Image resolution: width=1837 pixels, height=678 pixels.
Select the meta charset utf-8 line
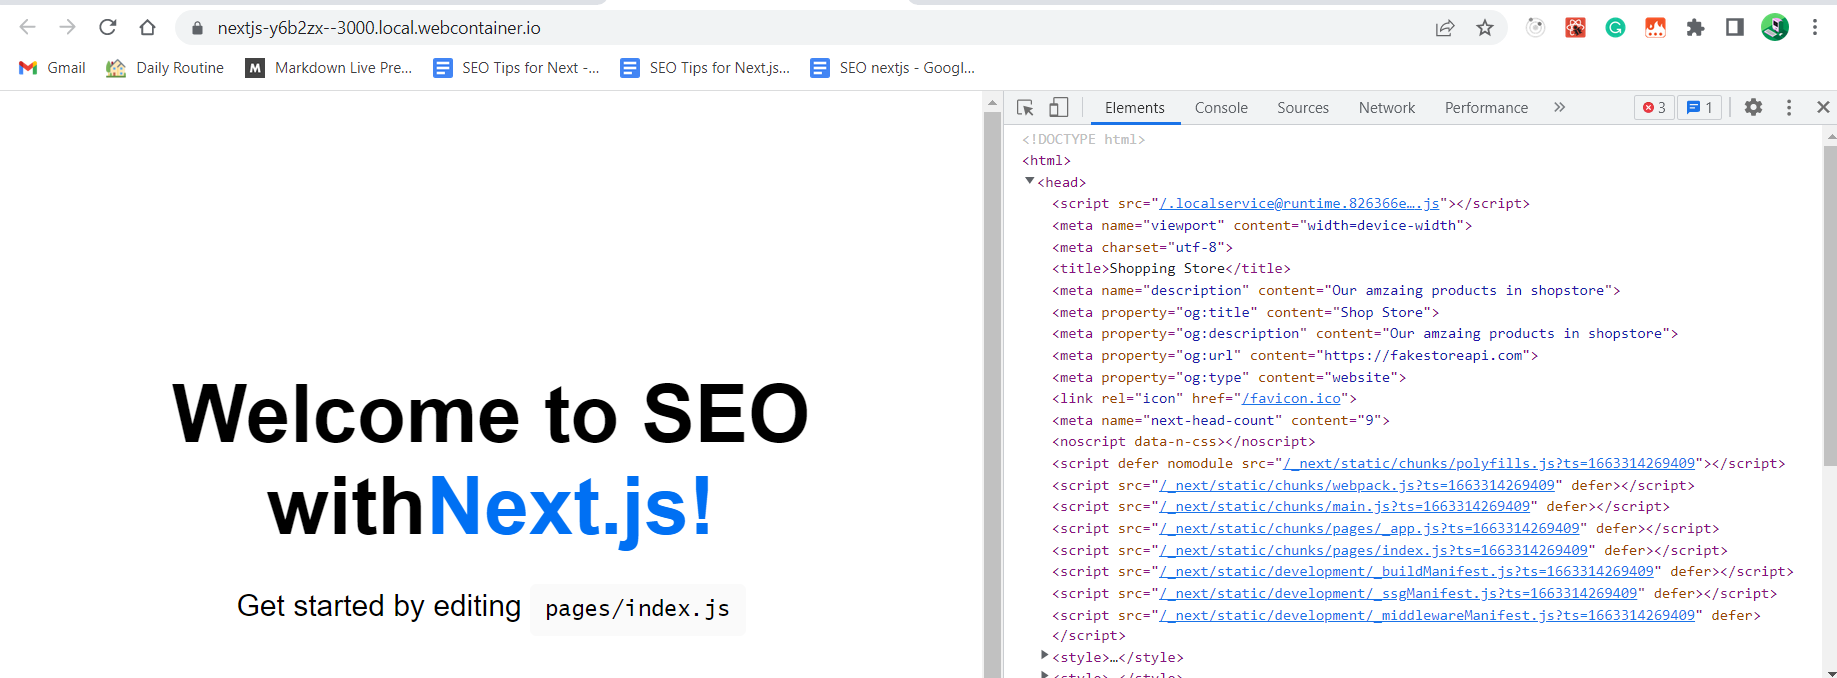(x=1142, y=247)
